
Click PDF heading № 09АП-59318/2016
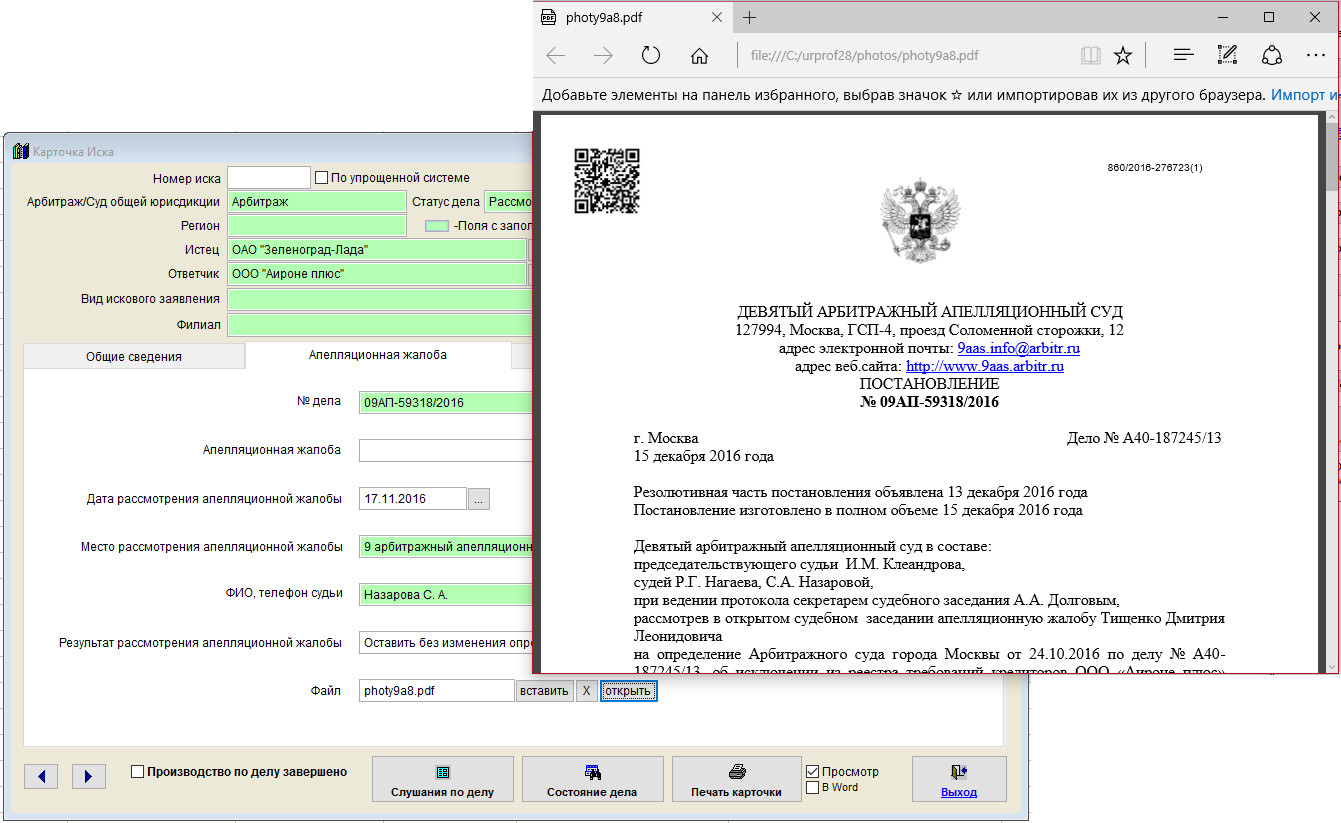(x=929, y=402)
